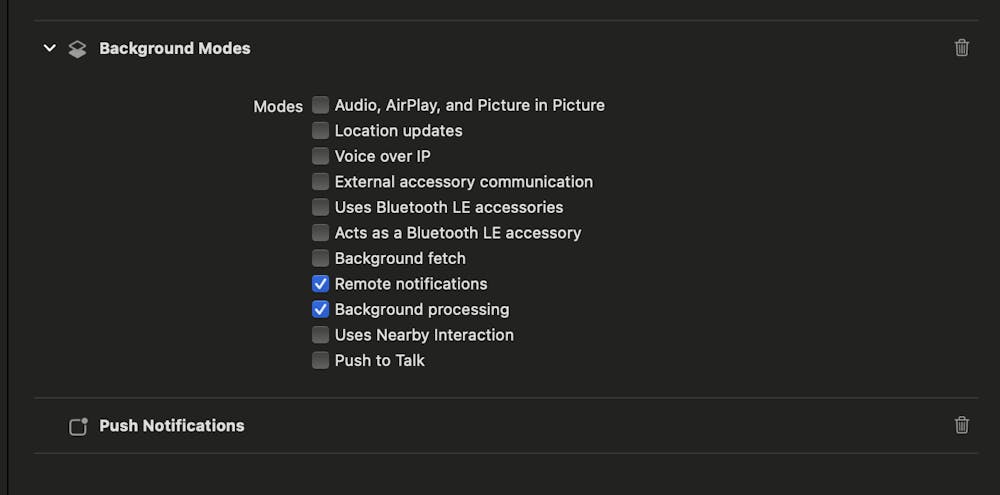Click the Push Notifications capability icon
The height and width of the screenshot is (495, 1000).
point(78,426)
